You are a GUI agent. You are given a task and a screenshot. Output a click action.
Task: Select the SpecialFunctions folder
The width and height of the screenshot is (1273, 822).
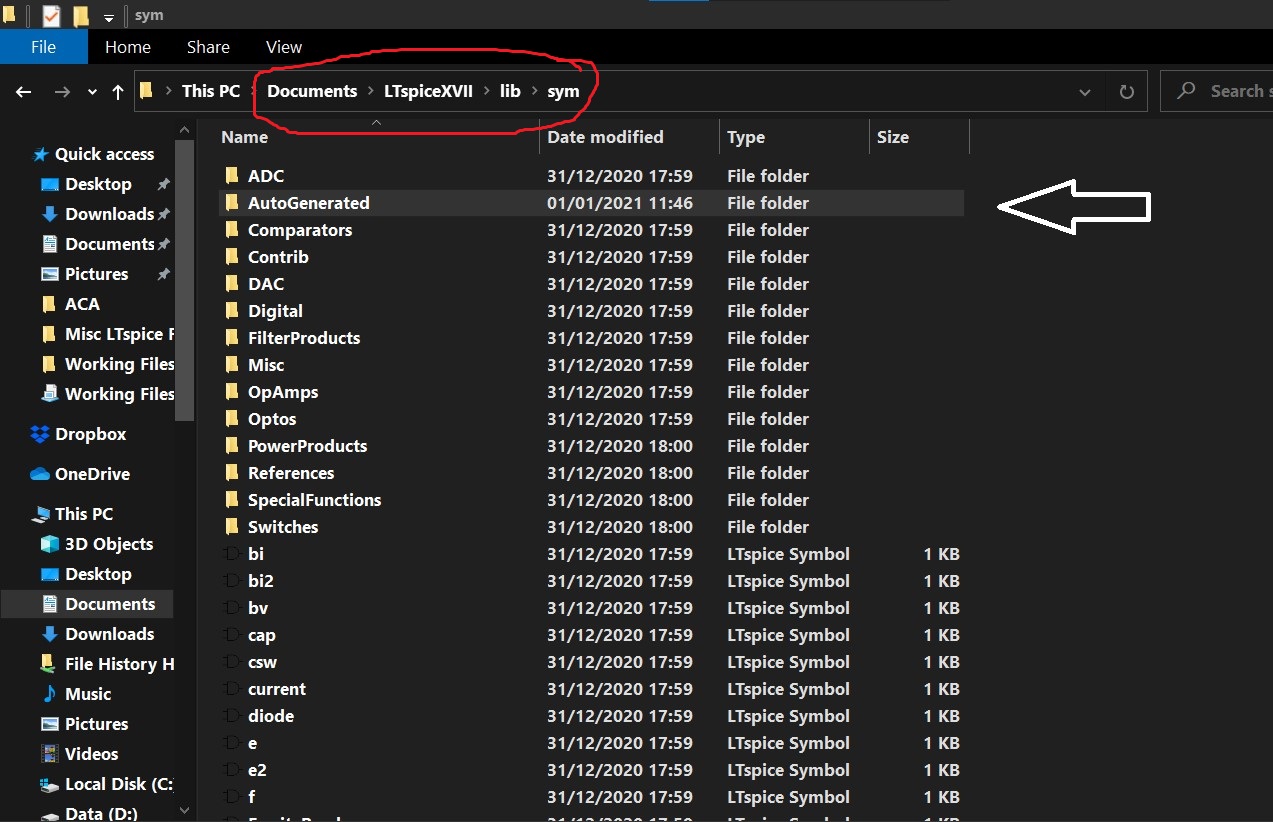(x=590, y=500)
